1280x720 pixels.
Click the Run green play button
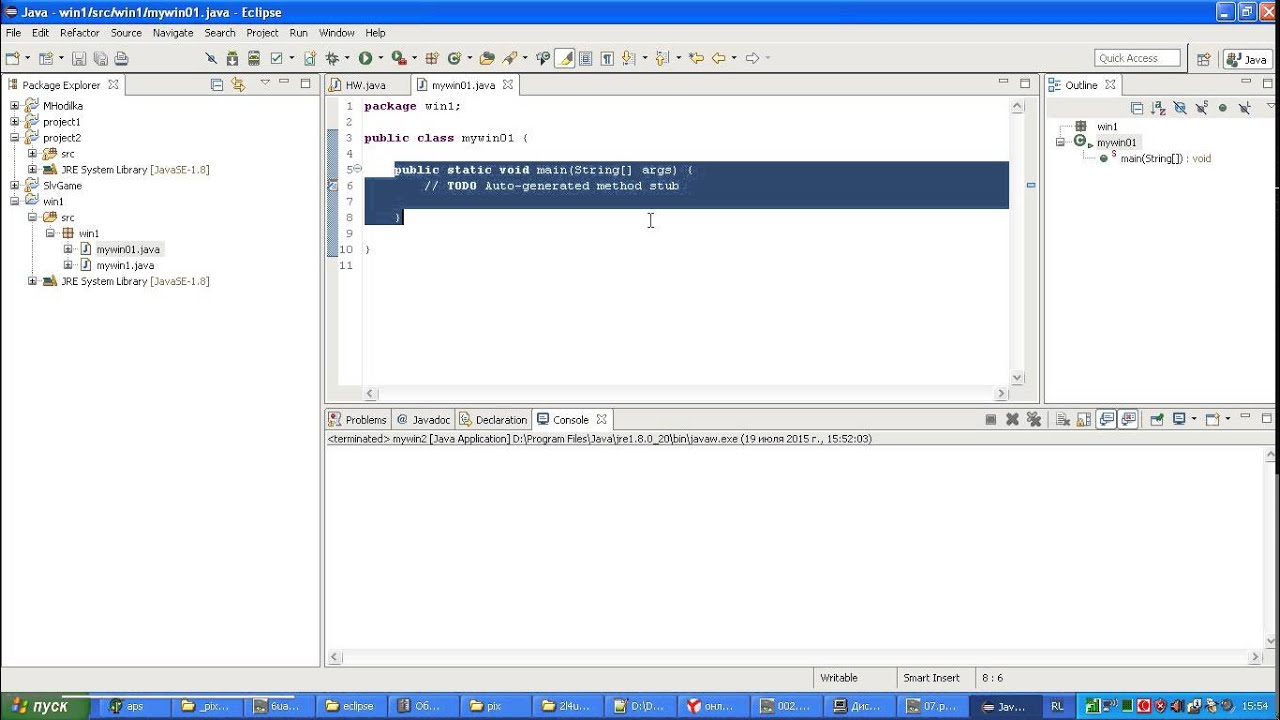[365, 59]
